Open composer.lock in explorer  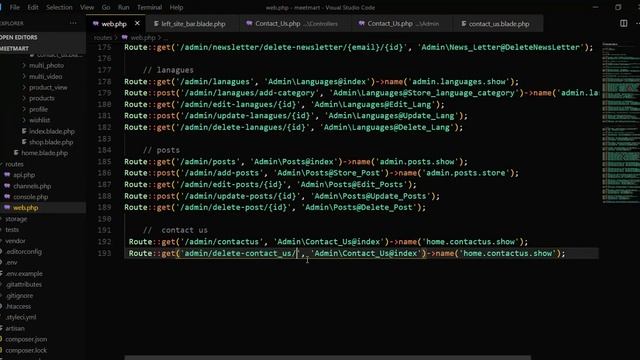coord(26,350)
